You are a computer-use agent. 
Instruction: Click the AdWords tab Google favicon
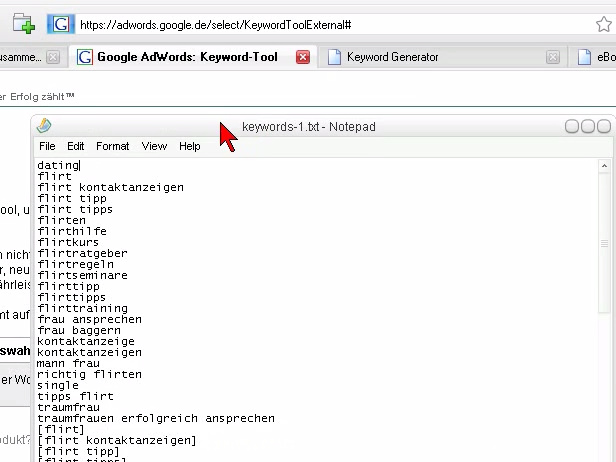pos(85,58)
